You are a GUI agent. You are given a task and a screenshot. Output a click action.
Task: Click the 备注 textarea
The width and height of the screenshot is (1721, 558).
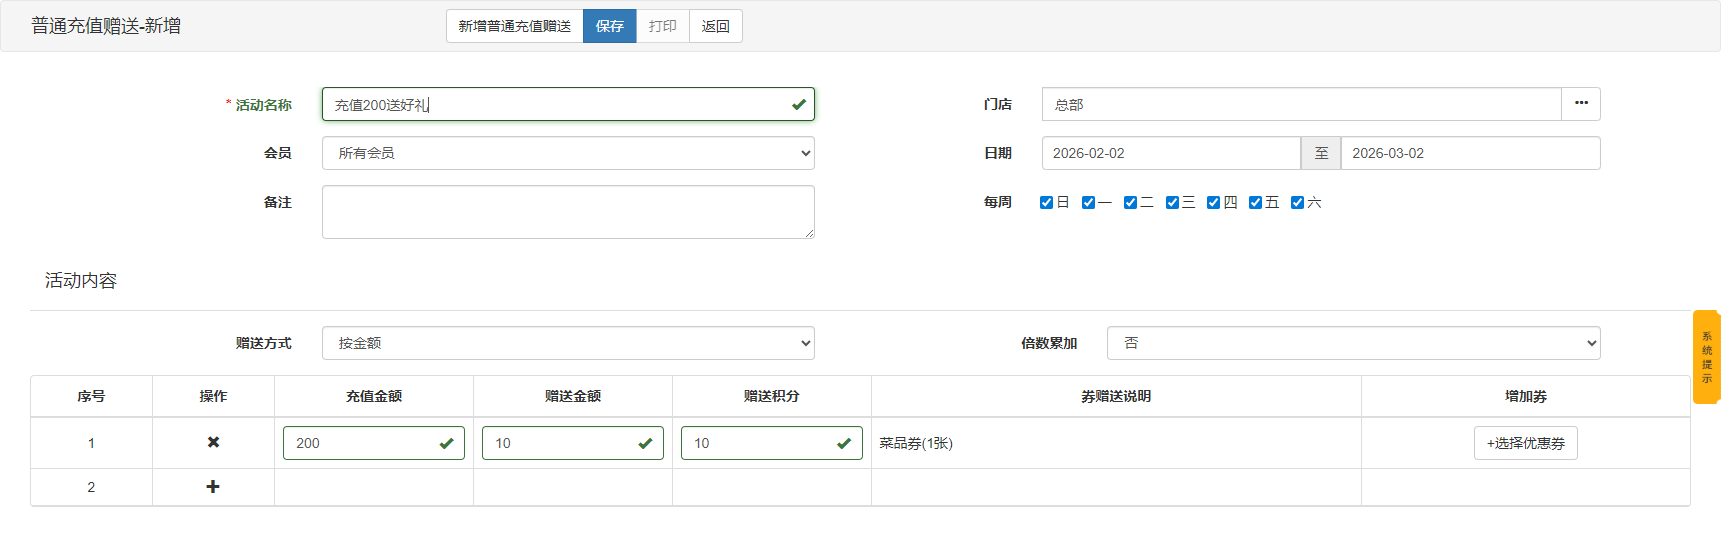pos(567,212)
